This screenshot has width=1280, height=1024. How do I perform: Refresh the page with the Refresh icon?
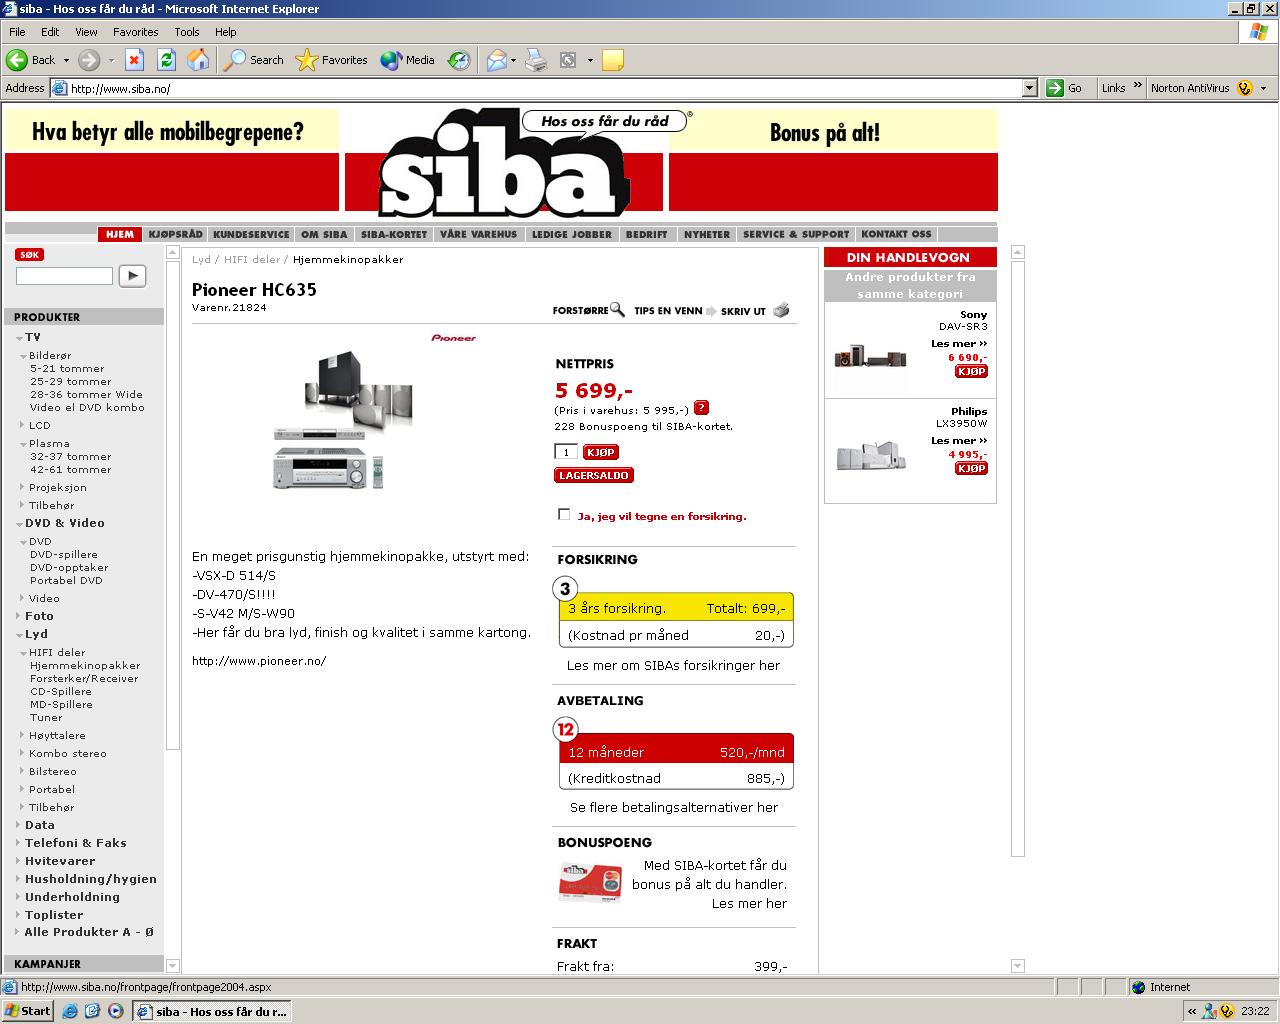coord(166,60)
